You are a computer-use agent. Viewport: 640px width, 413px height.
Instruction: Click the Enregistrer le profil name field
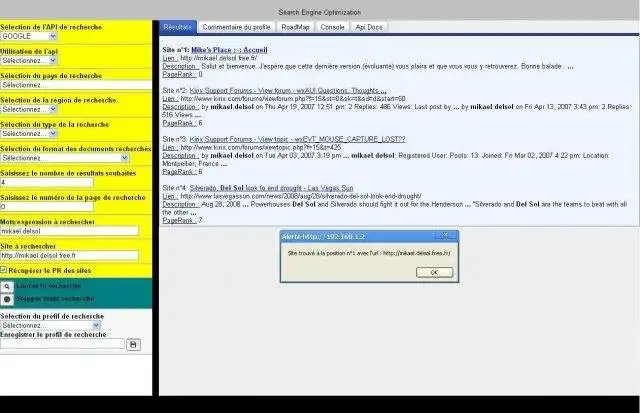click(x=62, y=344)
